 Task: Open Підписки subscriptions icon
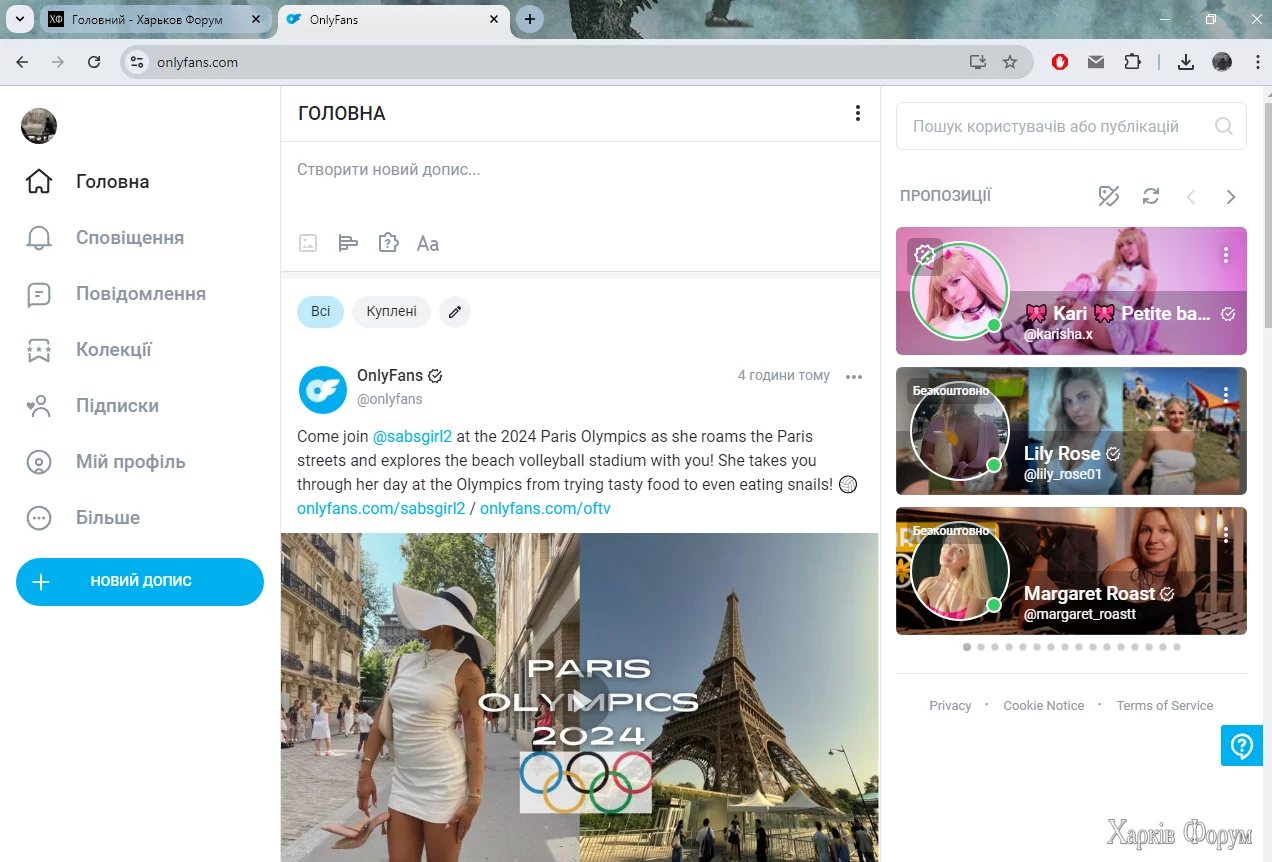pyautogui.click(x=39, y=406)
